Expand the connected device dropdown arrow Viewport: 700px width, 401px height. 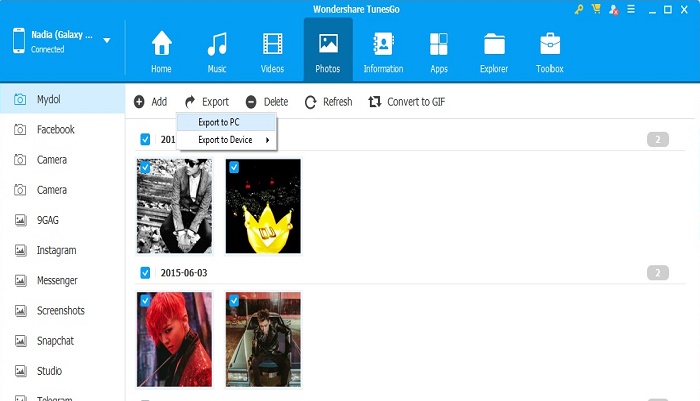tap(106, 41)
